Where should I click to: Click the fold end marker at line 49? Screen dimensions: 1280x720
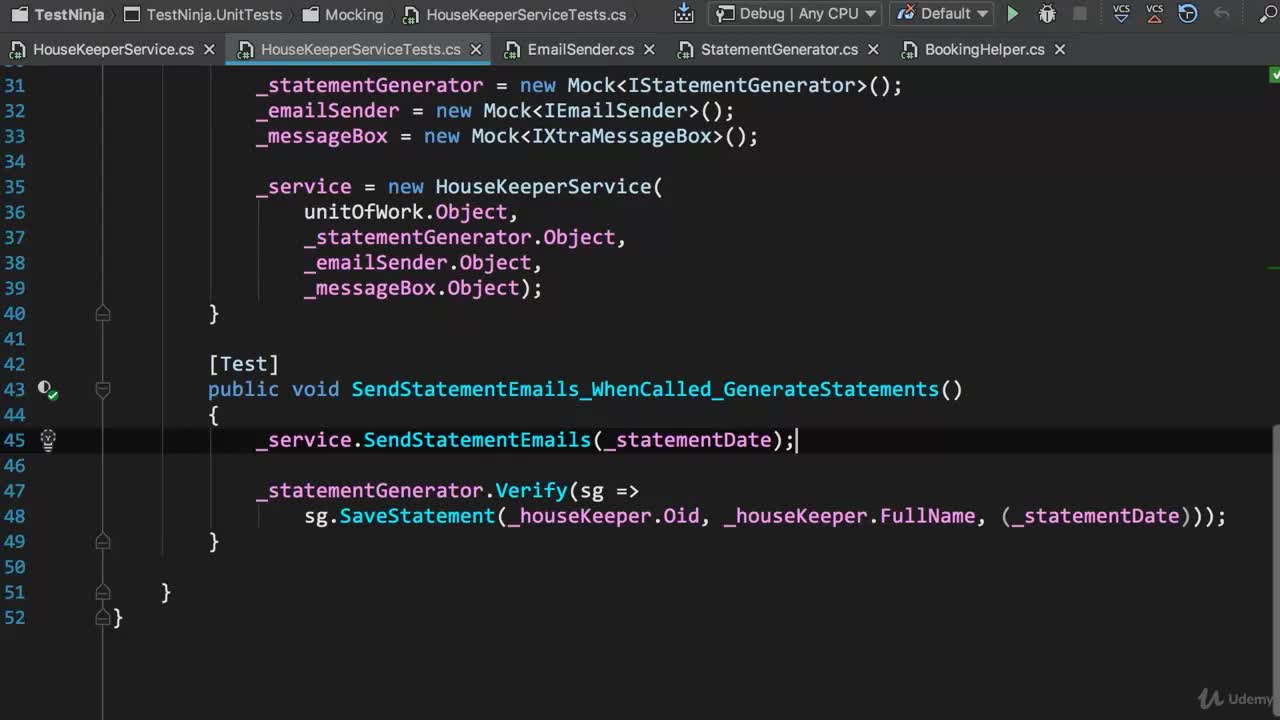tap(102, 541)
